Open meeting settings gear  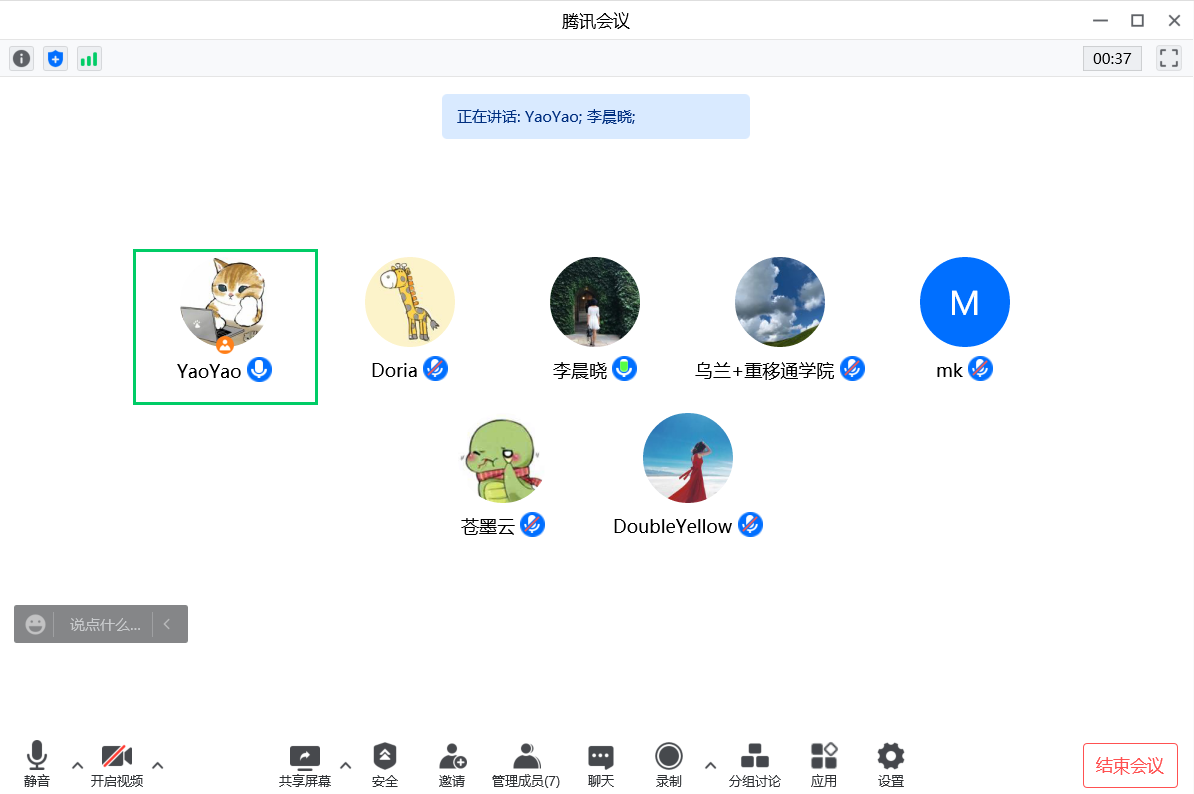[890, 765]
